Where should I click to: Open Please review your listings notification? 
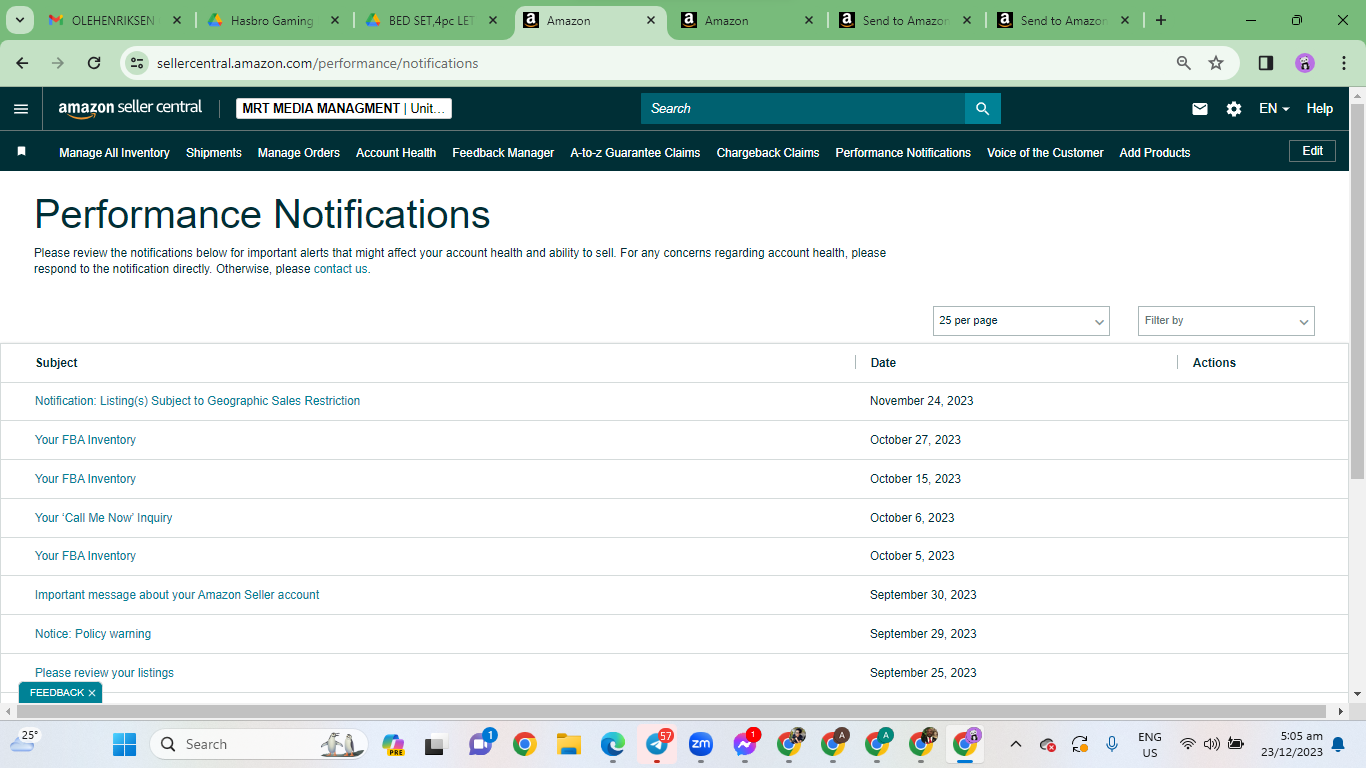pos(104,673)
